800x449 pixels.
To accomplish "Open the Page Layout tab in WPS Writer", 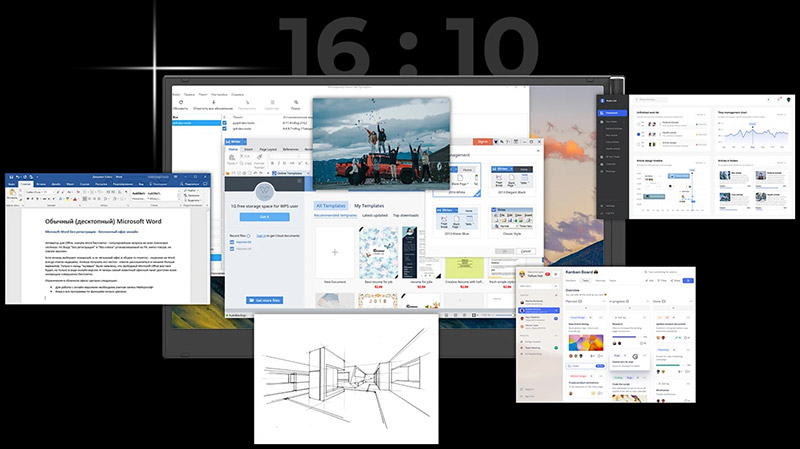I will [x=268, y=149].
